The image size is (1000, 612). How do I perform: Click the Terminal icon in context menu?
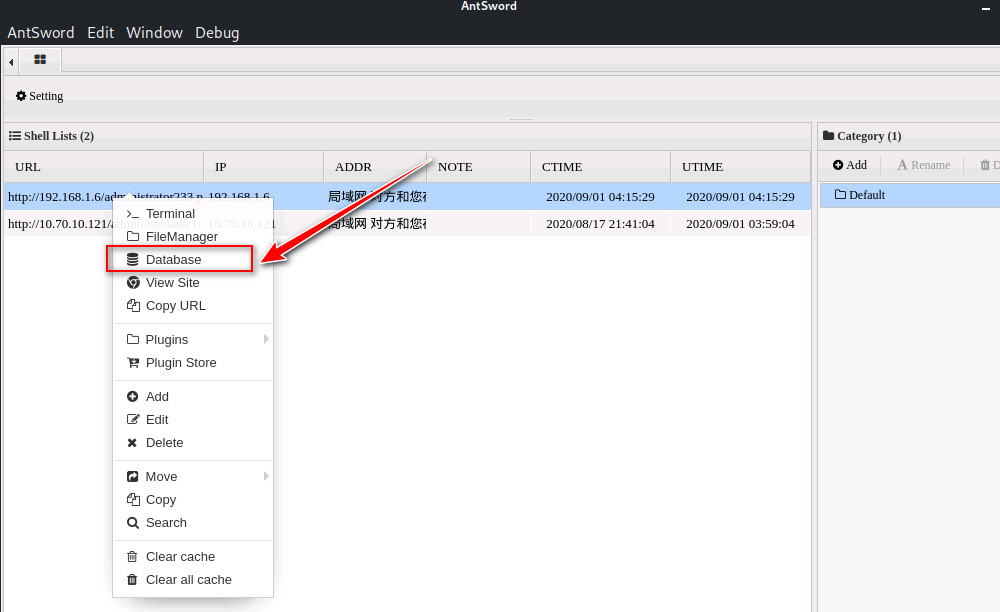click(133, 214)
